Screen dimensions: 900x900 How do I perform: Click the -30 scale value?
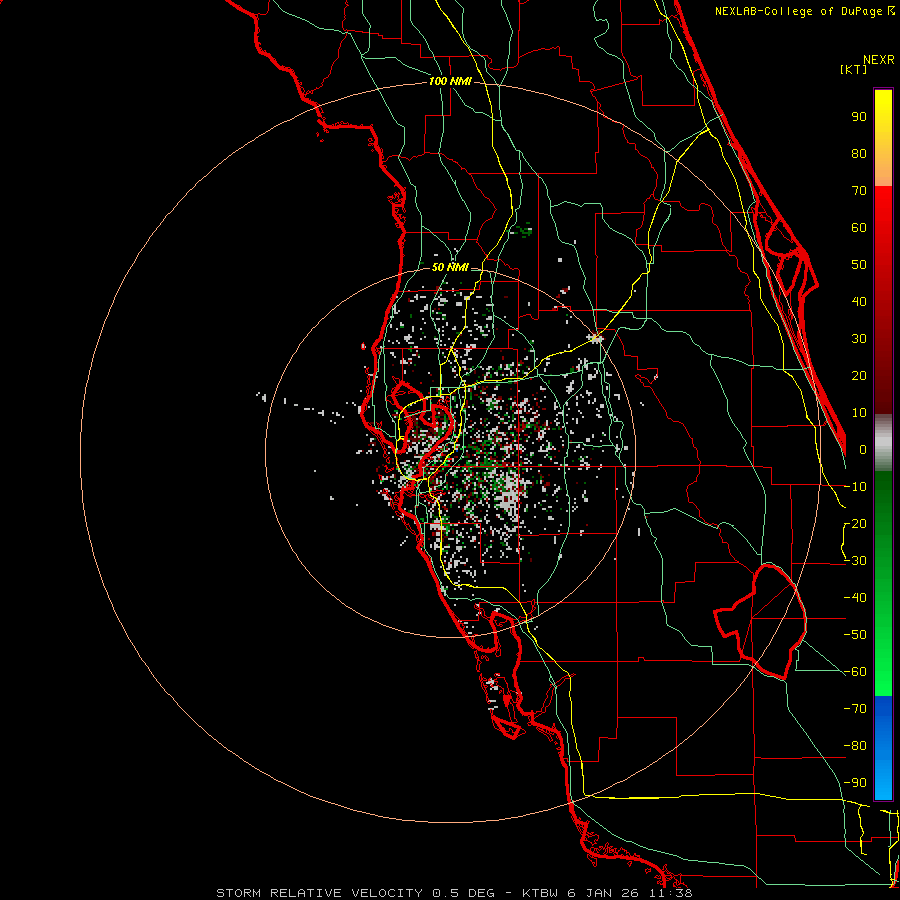855,561
